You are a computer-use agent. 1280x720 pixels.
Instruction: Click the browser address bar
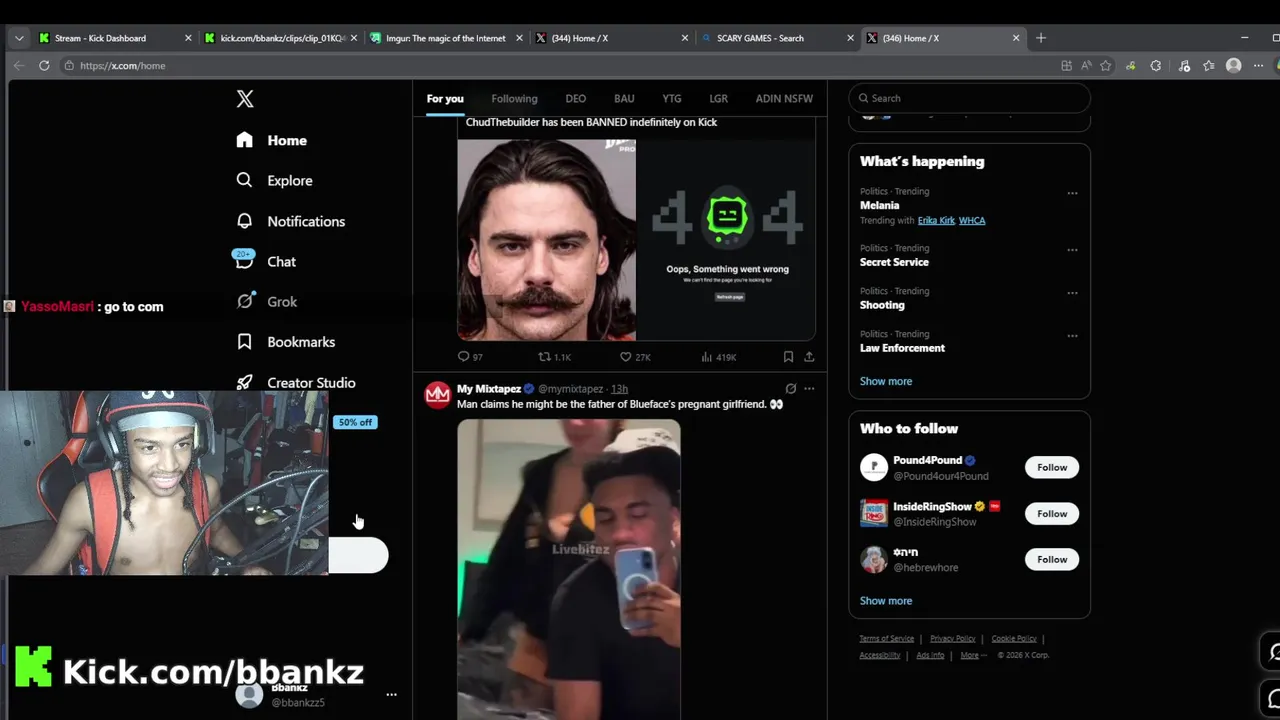(560, 66)
